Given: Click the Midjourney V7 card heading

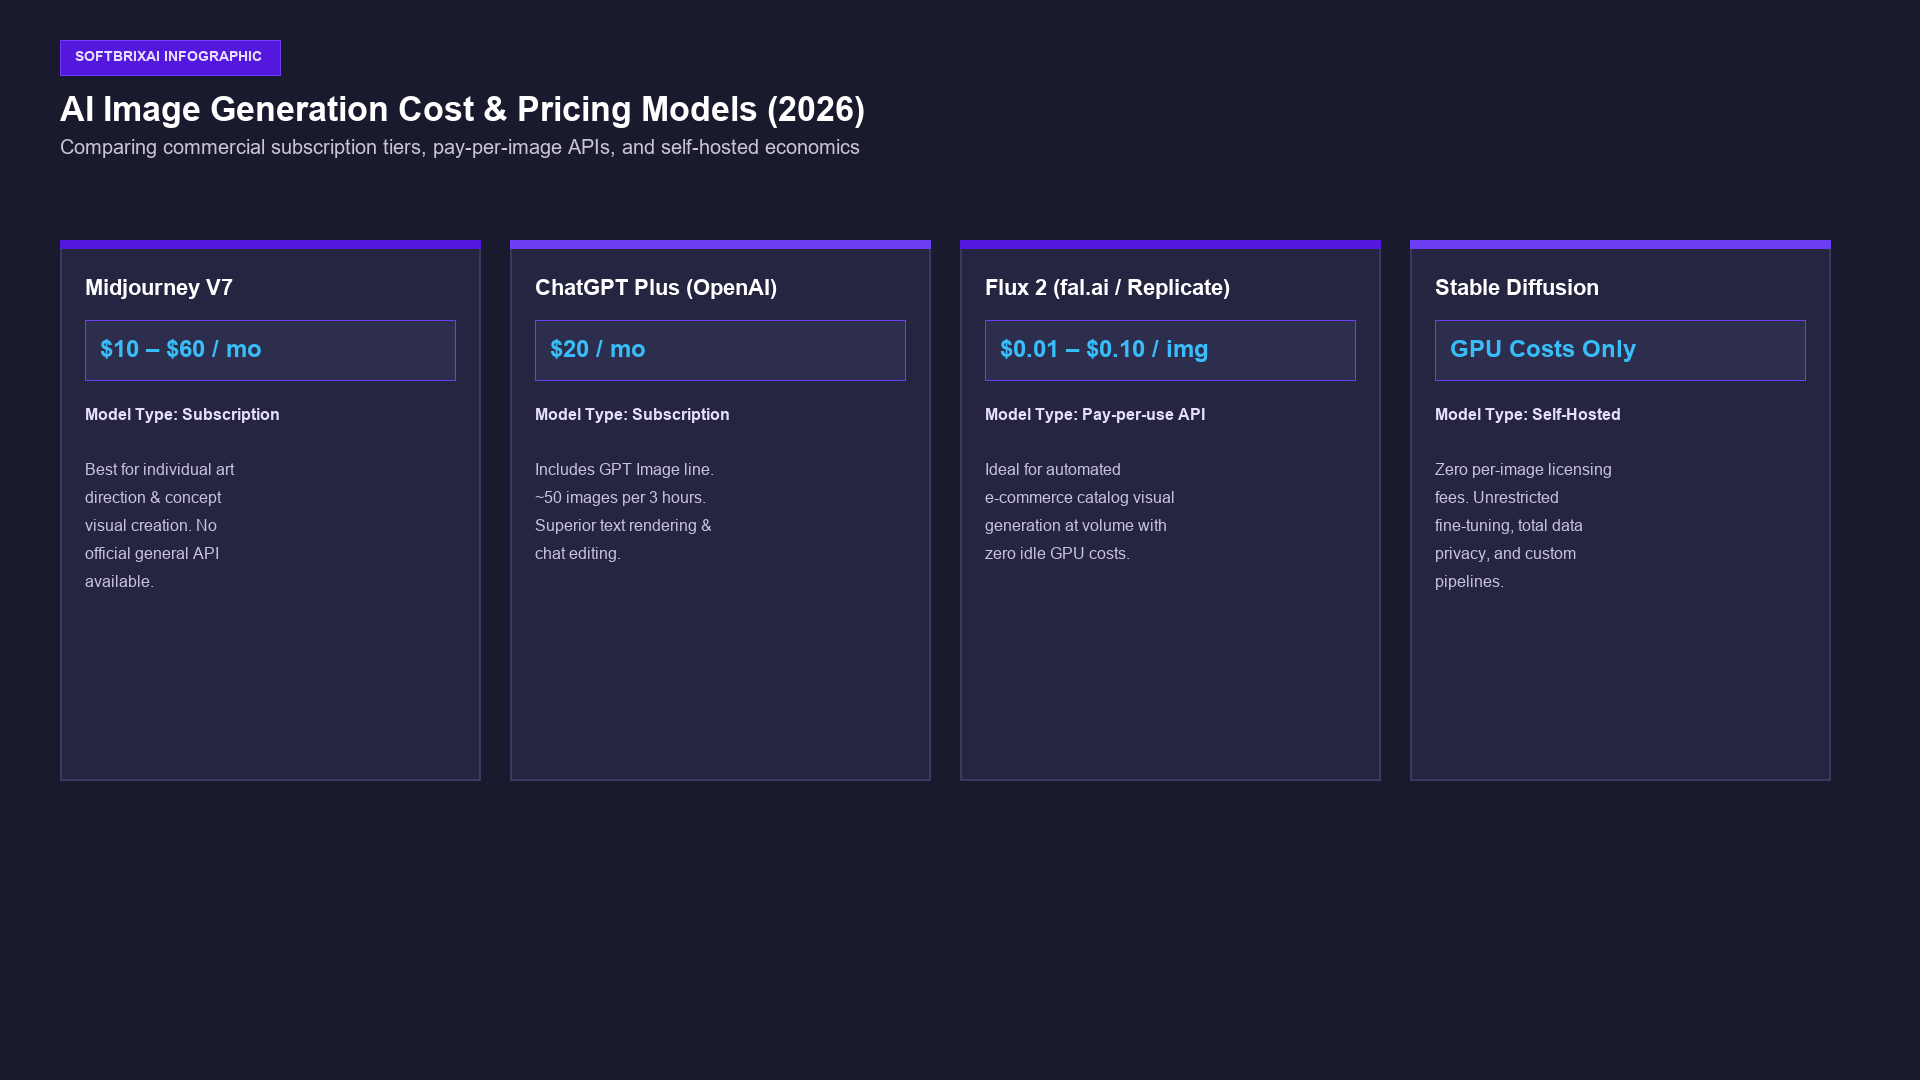Looking at the screenshot, I should point(159,288).
